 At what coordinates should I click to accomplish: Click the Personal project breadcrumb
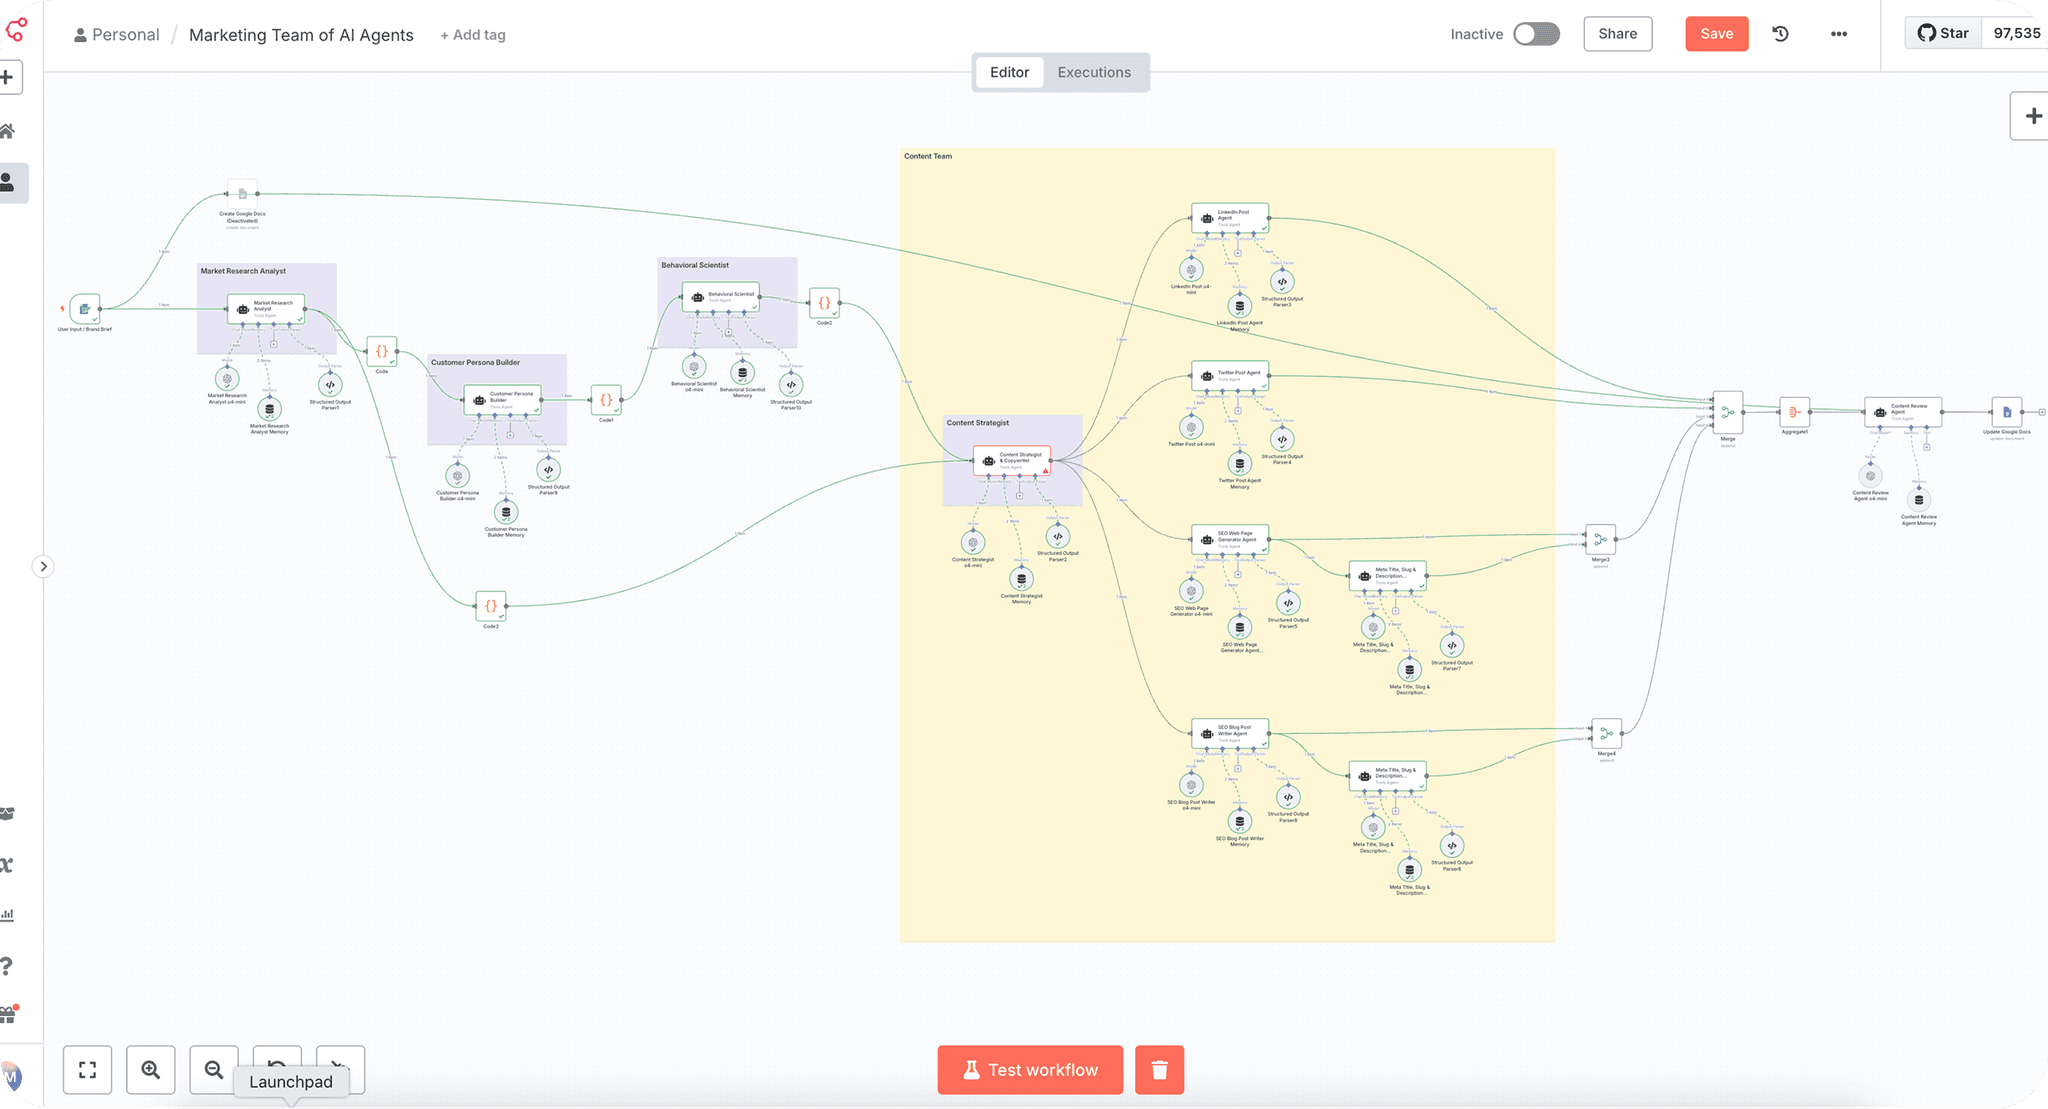pyautogui.click(x=116, y=35)
